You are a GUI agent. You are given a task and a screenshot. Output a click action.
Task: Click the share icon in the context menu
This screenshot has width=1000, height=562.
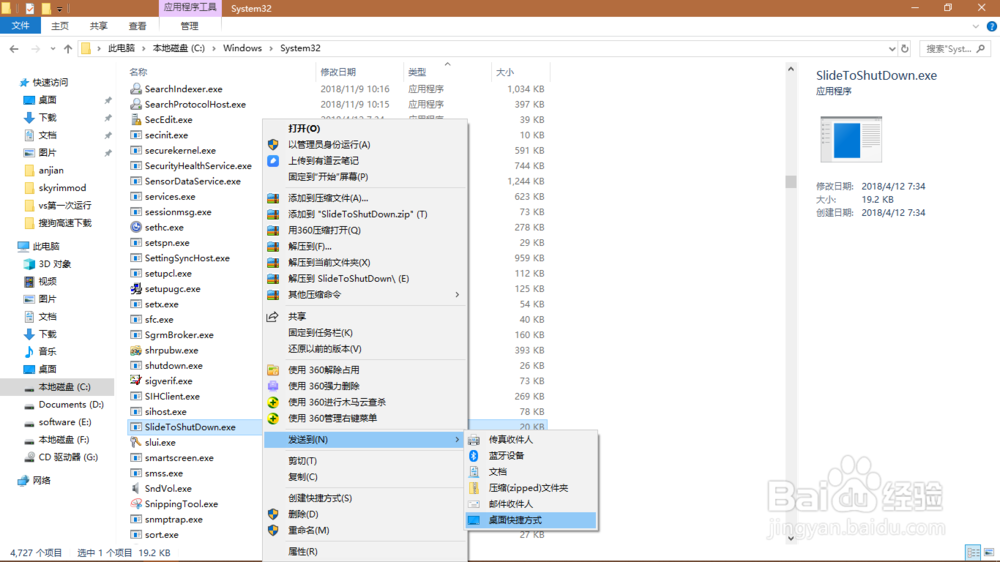pos(272,316)
